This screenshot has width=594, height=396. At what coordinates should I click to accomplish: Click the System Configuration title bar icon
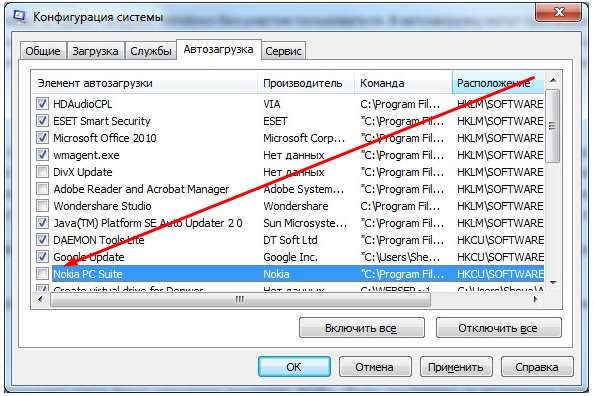(x=19, y=16)
